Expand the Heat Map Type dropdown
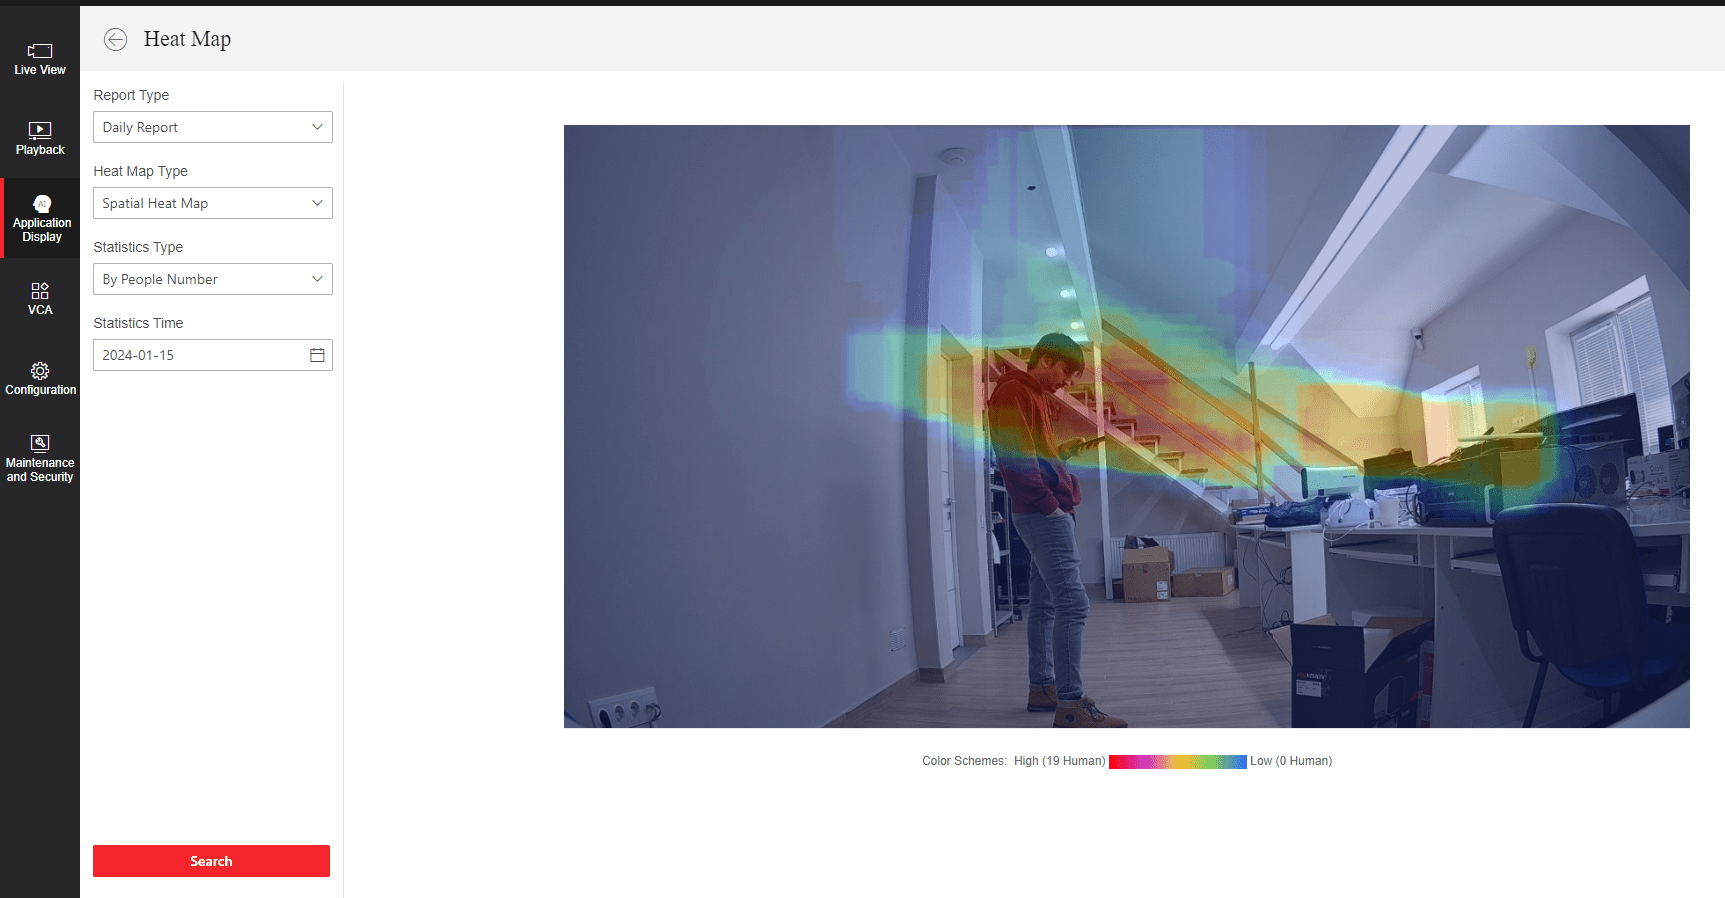1725x898 pixels. point(212,203)
